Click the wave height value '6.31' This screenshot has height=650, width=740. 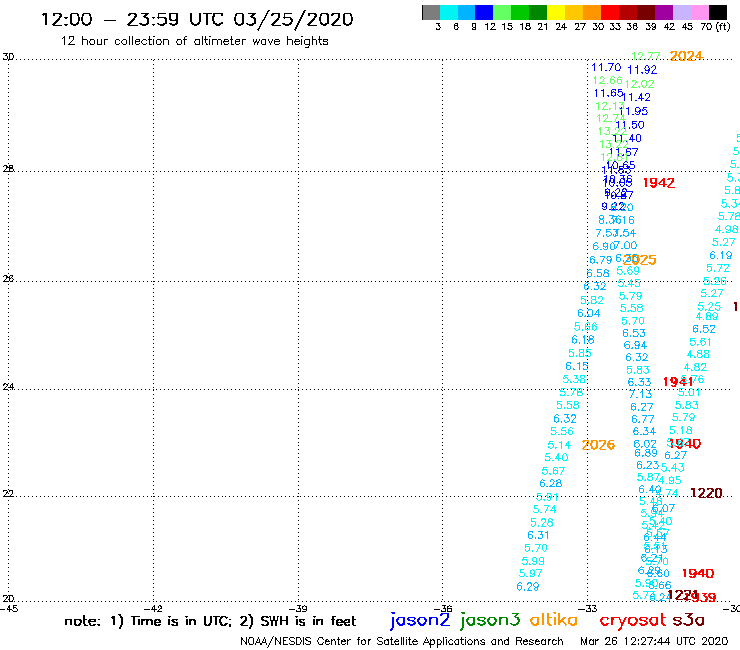(x=538, y=535)
